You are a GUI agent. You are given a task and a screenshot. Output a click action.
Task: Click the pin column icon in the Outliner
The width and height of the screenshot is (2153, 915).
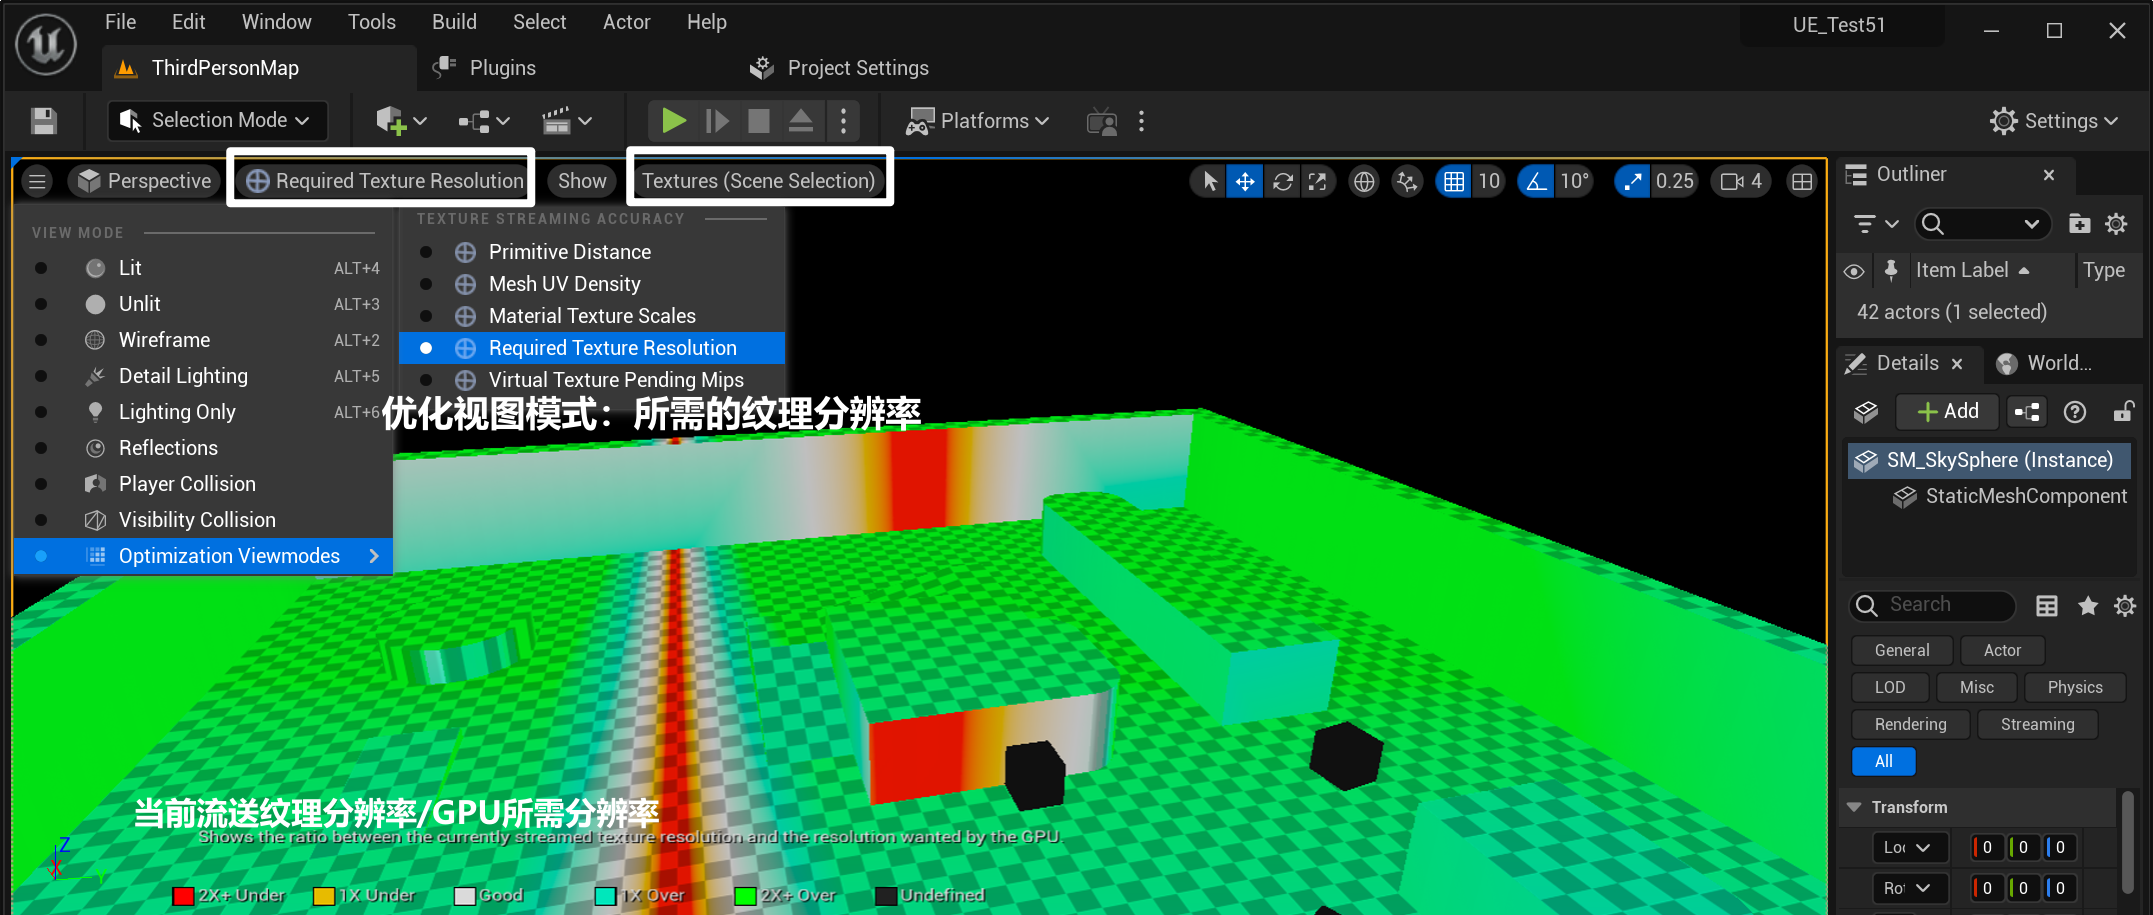coord(1891,270)
